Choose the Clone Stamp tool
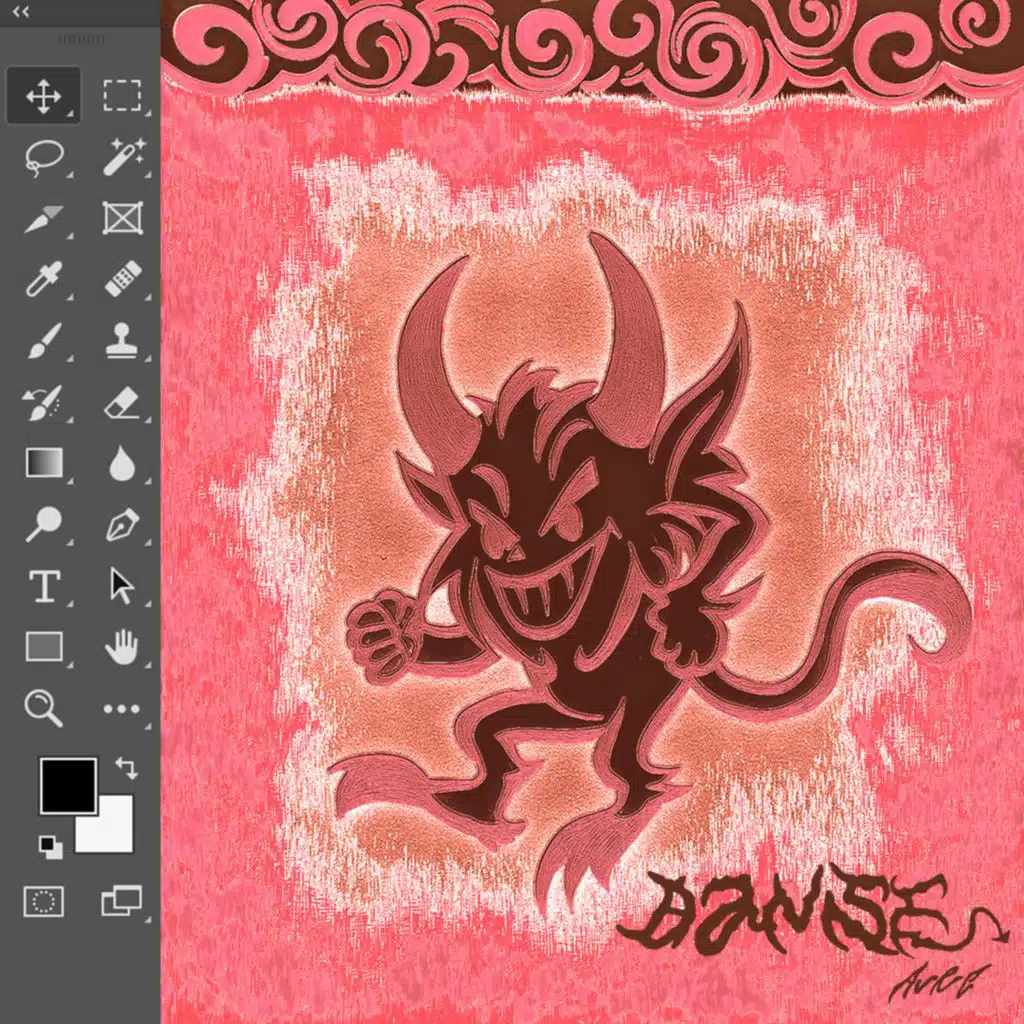This screenshot has height=1024, width=1024. click(x=122, y=341)
